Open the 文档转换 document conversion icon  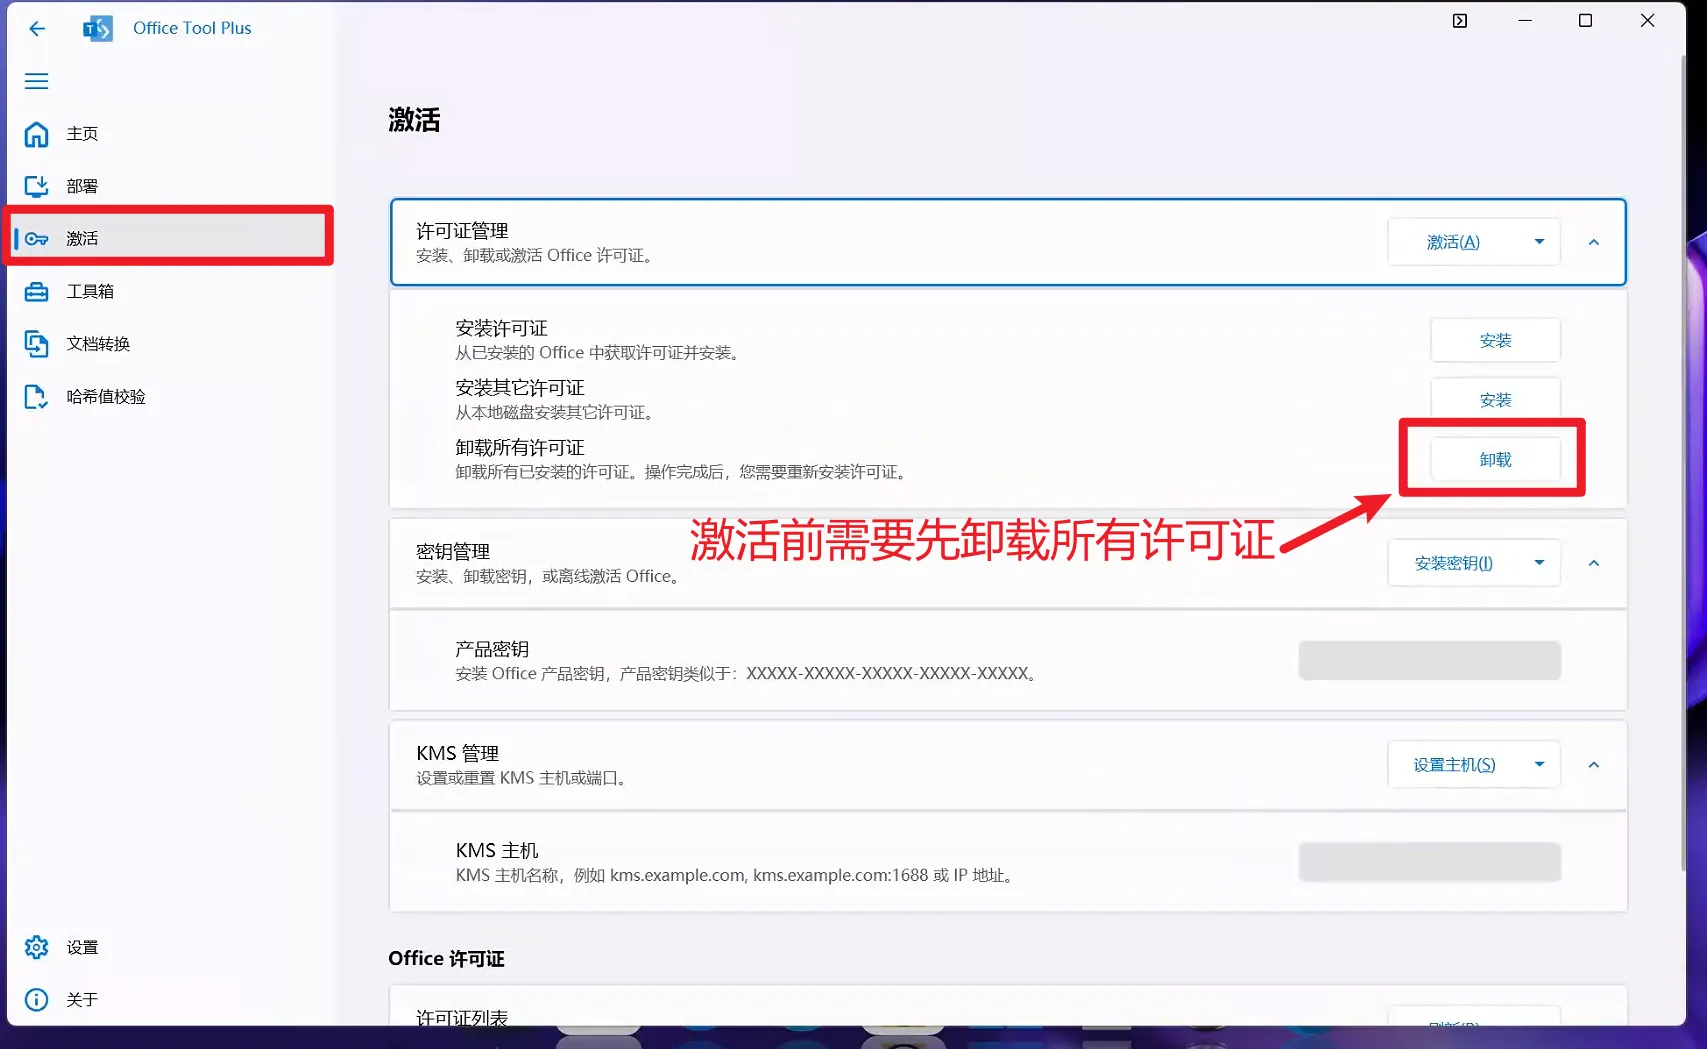(36, 344)
